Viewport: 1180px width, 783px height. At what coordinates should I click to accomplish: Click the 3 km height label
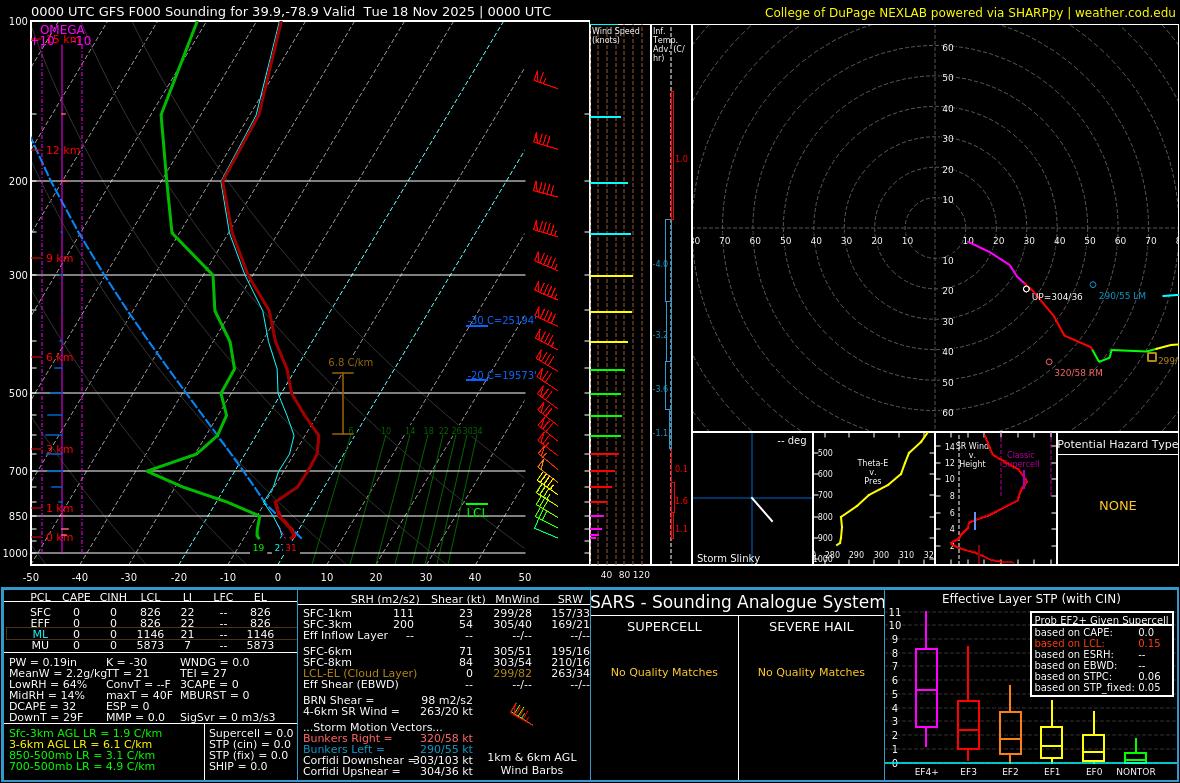pos(59,449)
